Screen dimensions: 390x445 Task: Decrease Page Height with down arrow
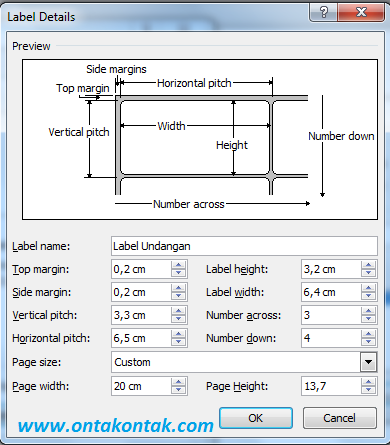(369, 390)
